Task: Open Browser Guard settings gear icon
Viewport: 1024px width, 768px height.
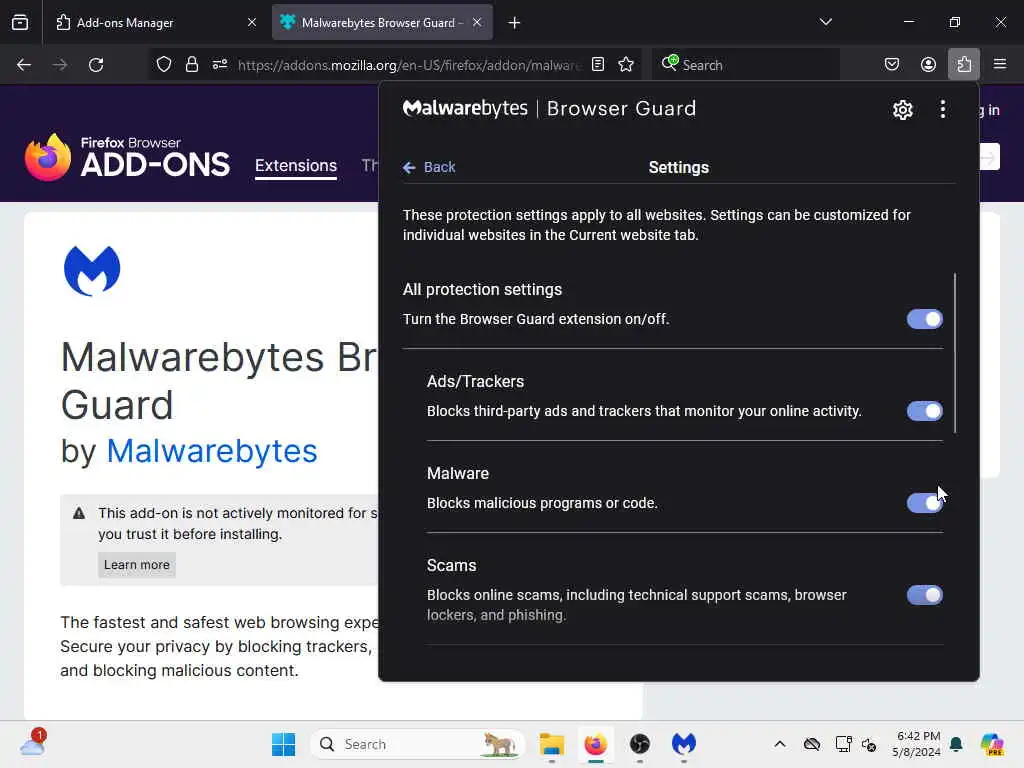Action: coord(903,110)
